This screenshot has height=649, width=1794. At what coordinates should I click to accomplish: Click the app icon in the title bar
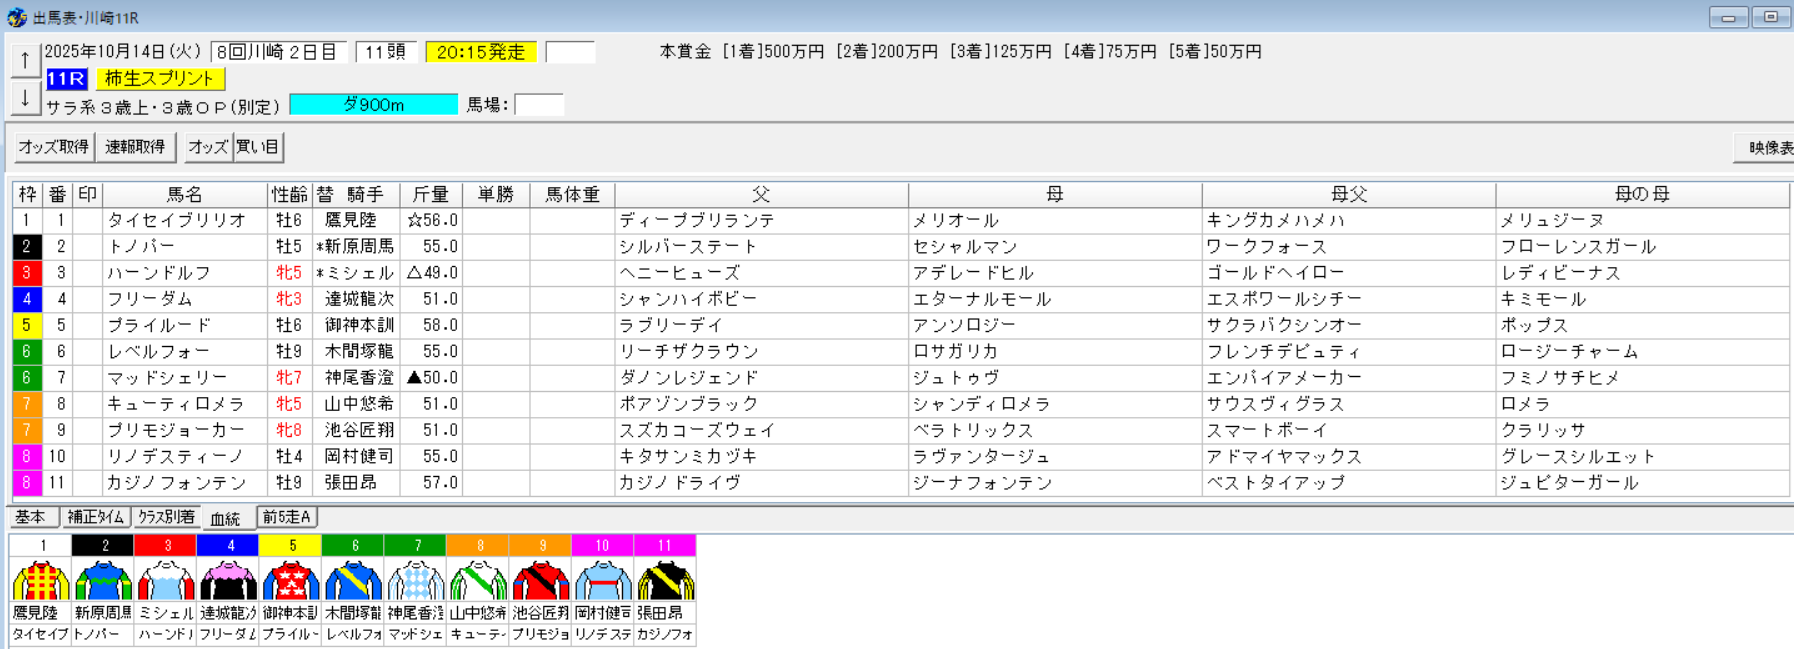pyautogui.click(x=16, y=17)
